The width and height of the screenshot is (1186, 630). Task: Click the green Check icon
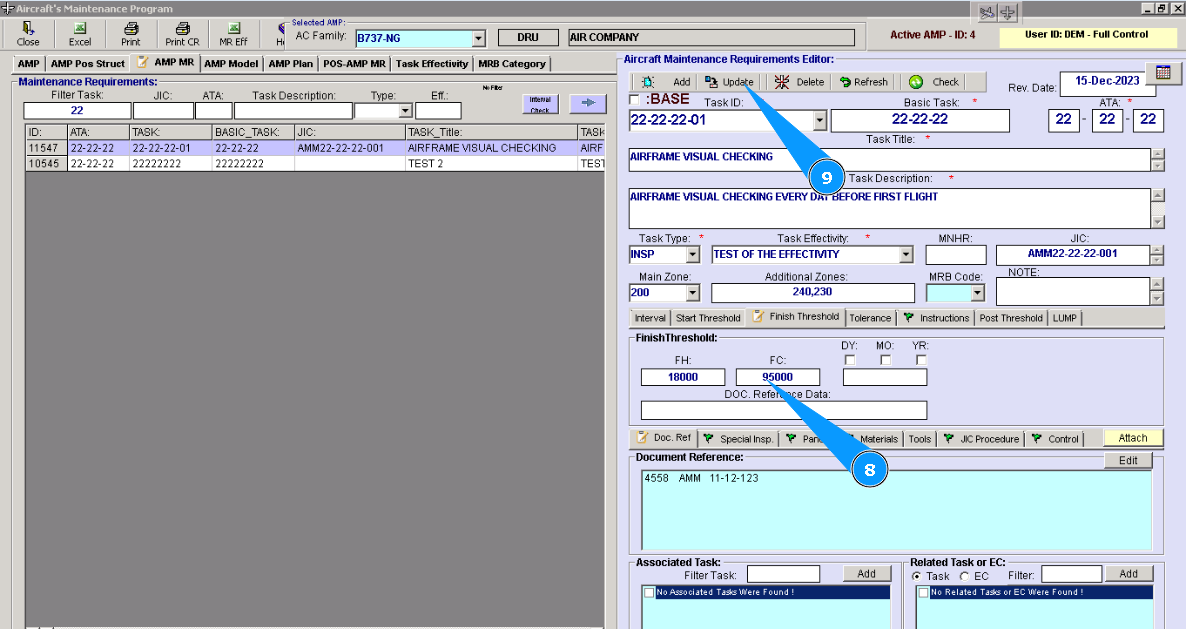(x=916, y=82)
